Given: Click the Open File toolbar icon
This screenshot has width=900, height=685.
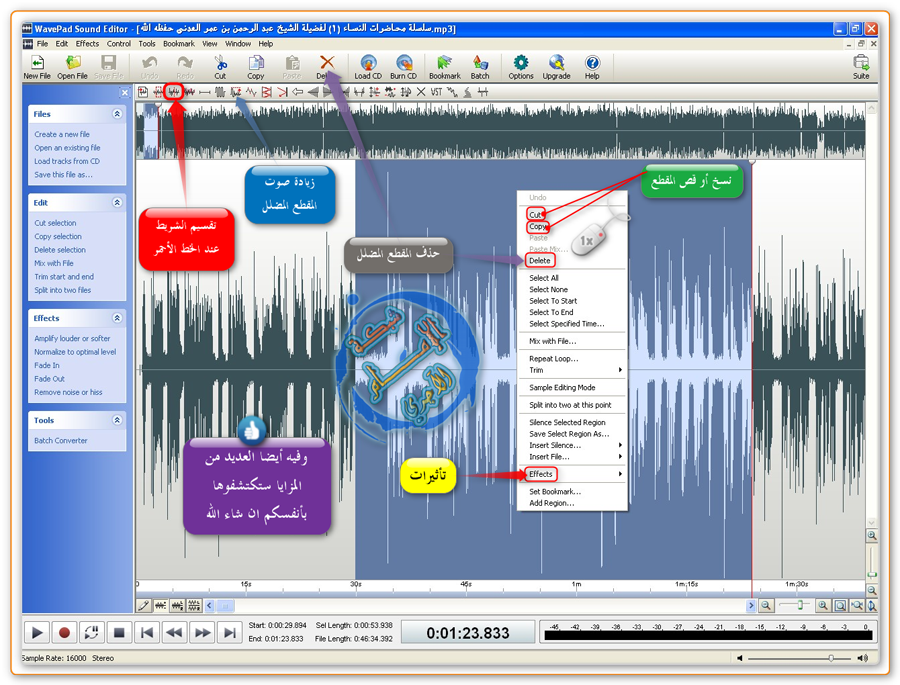Looking at the screenshot, I should (72, 67).
